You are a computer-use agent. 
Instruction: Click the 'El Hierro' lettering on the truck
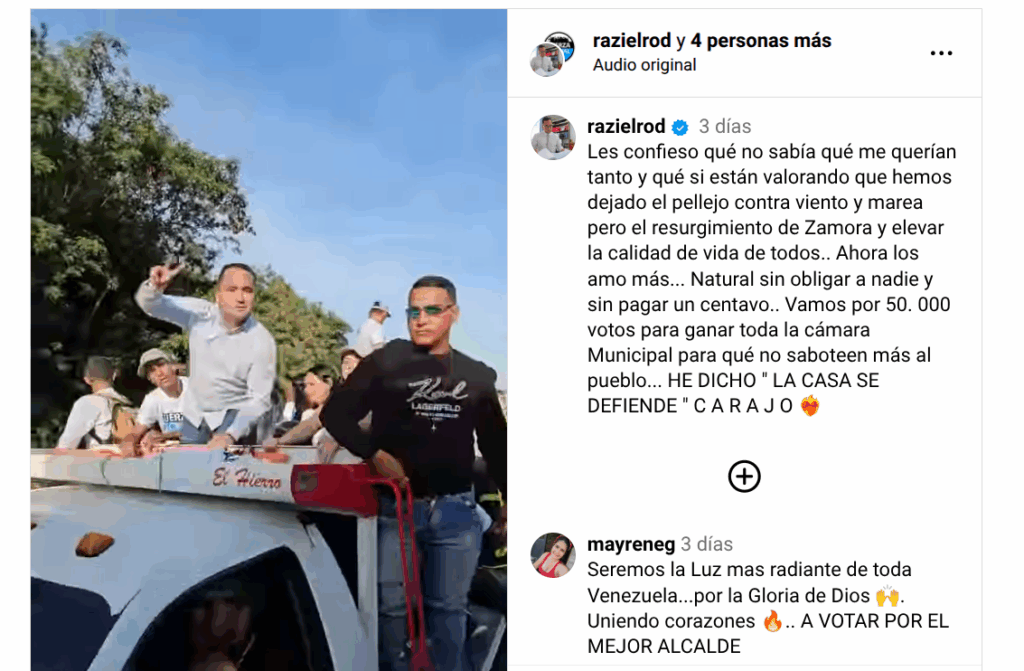(x=246, y=479)
